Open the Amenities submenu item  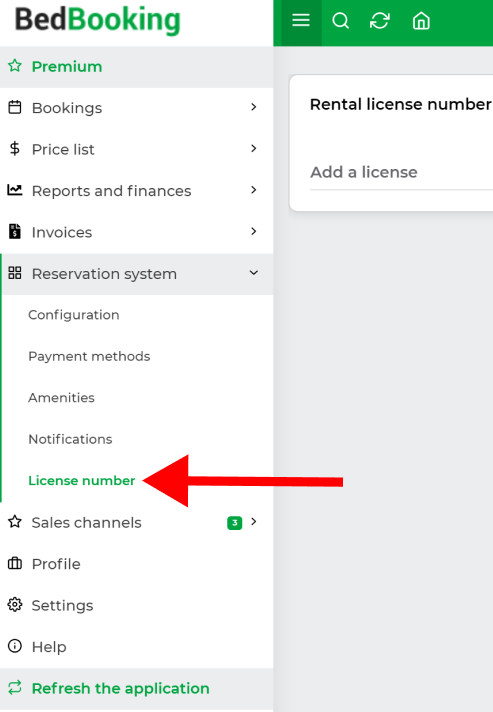[61, 398]
